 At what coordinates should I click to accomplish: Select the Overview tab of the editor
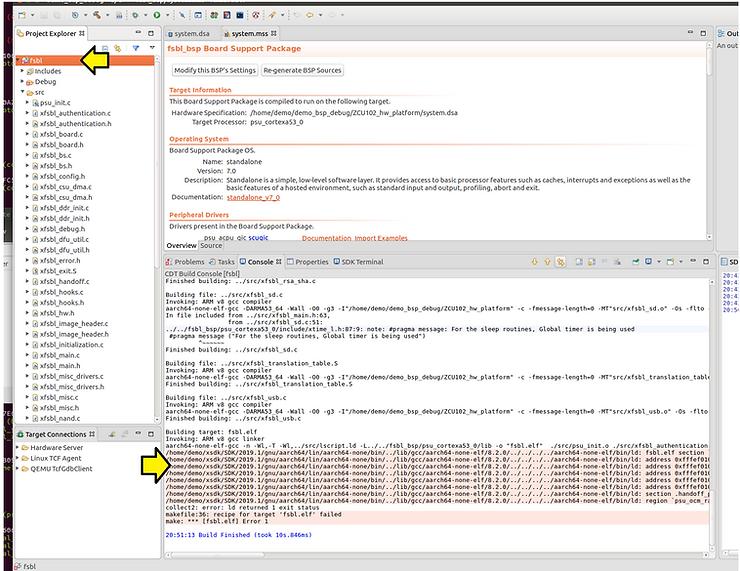click(181, 245)
